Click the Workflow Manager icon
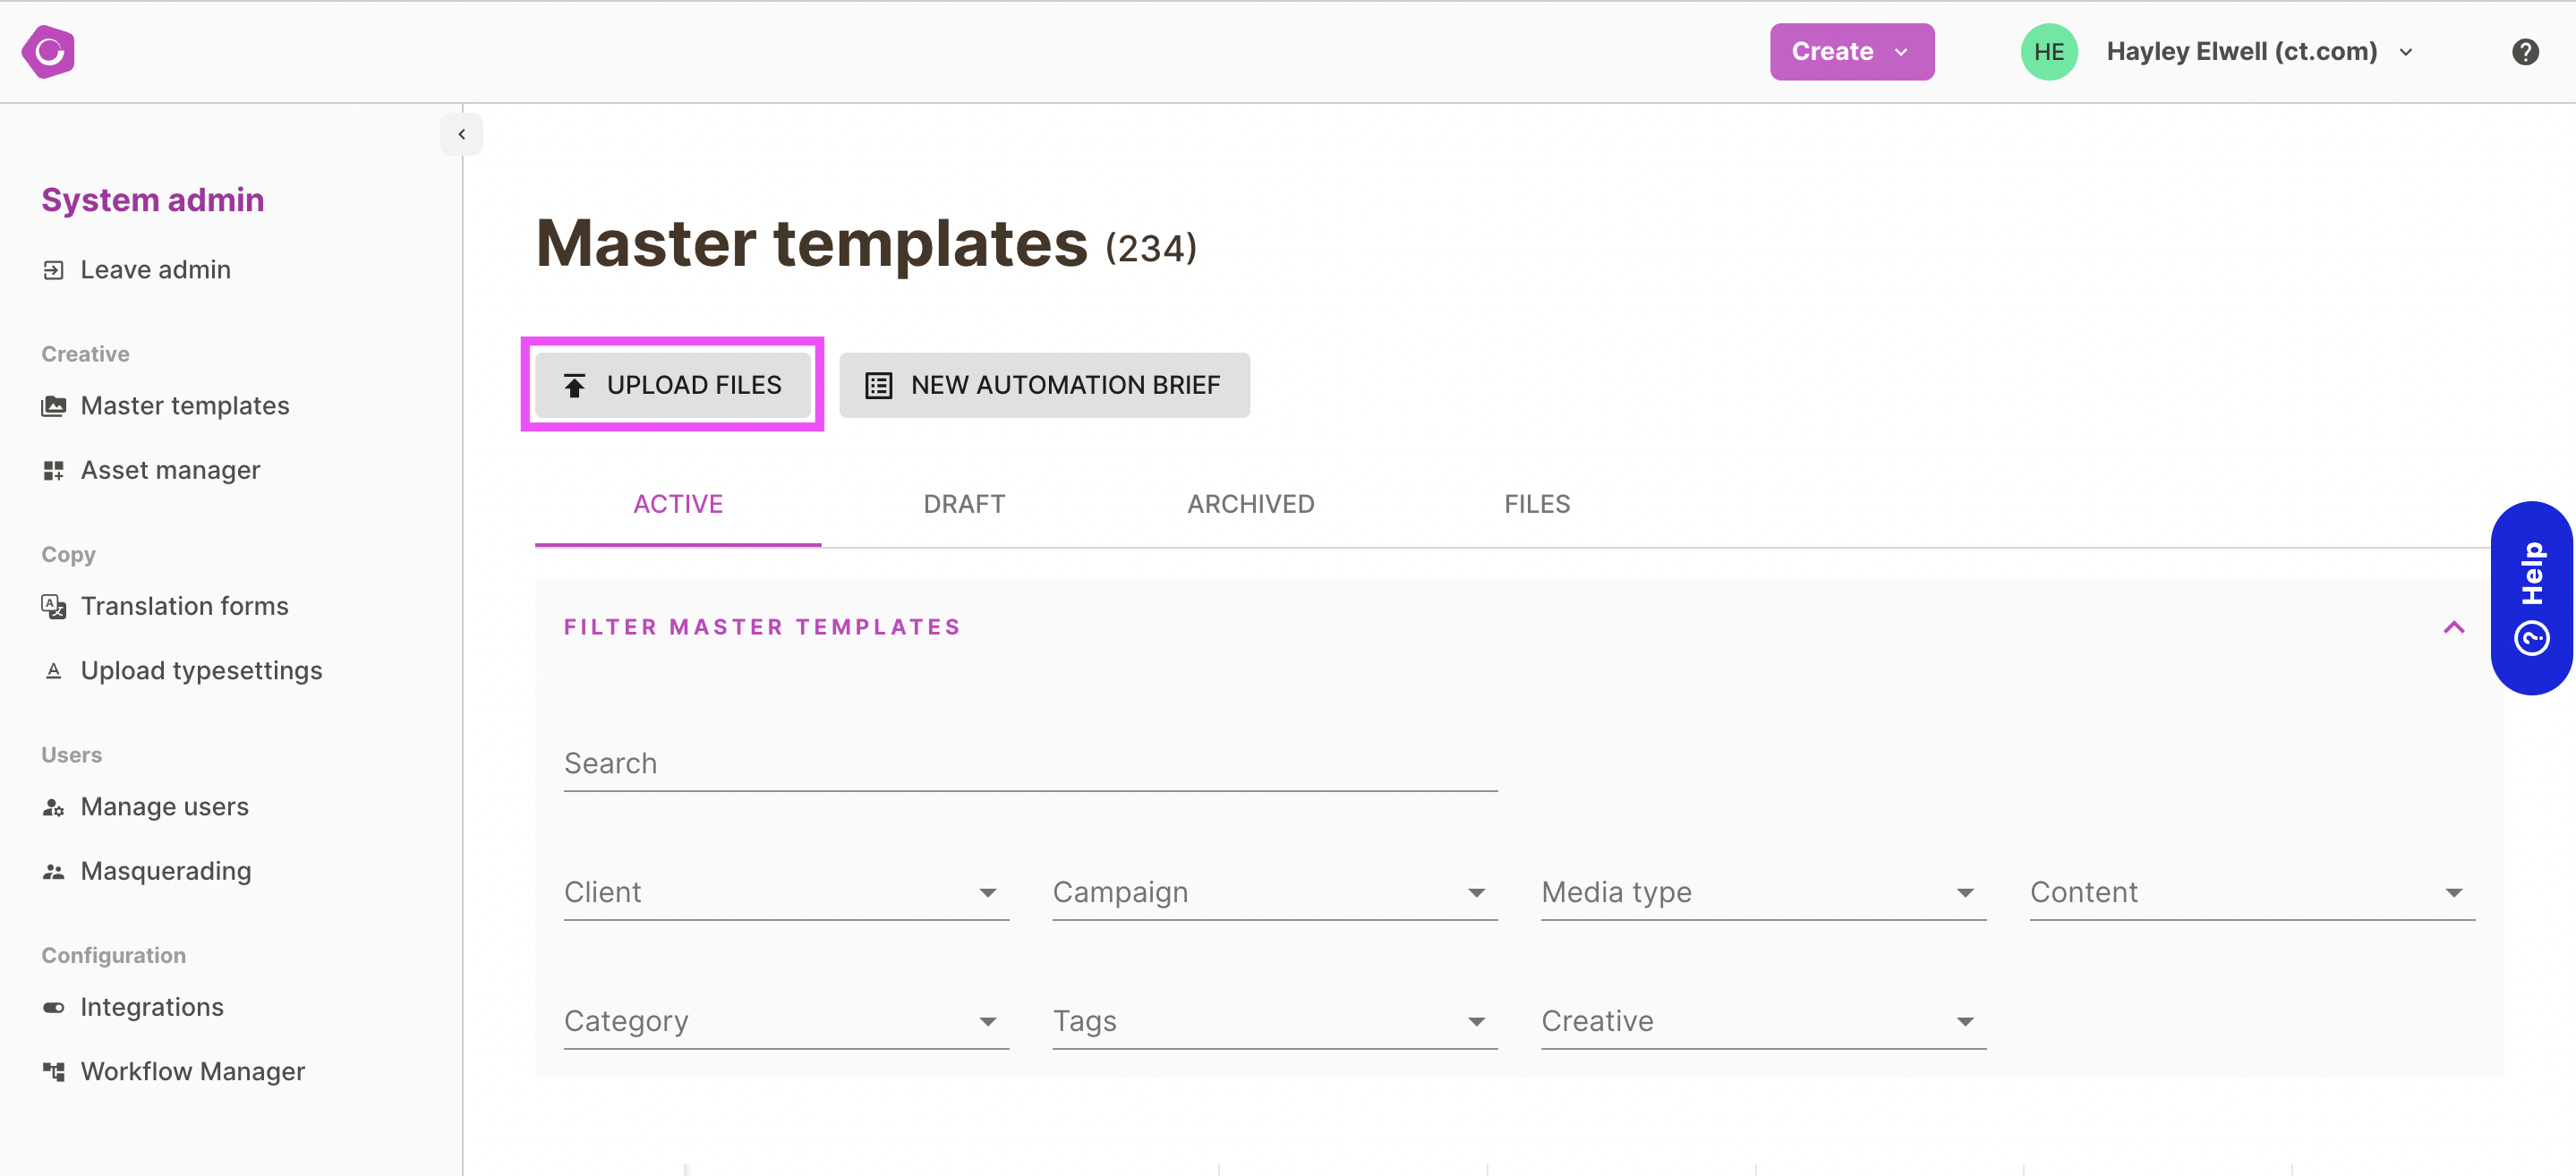Viewport: 2576px width, 1176px height. [54, 1071]
